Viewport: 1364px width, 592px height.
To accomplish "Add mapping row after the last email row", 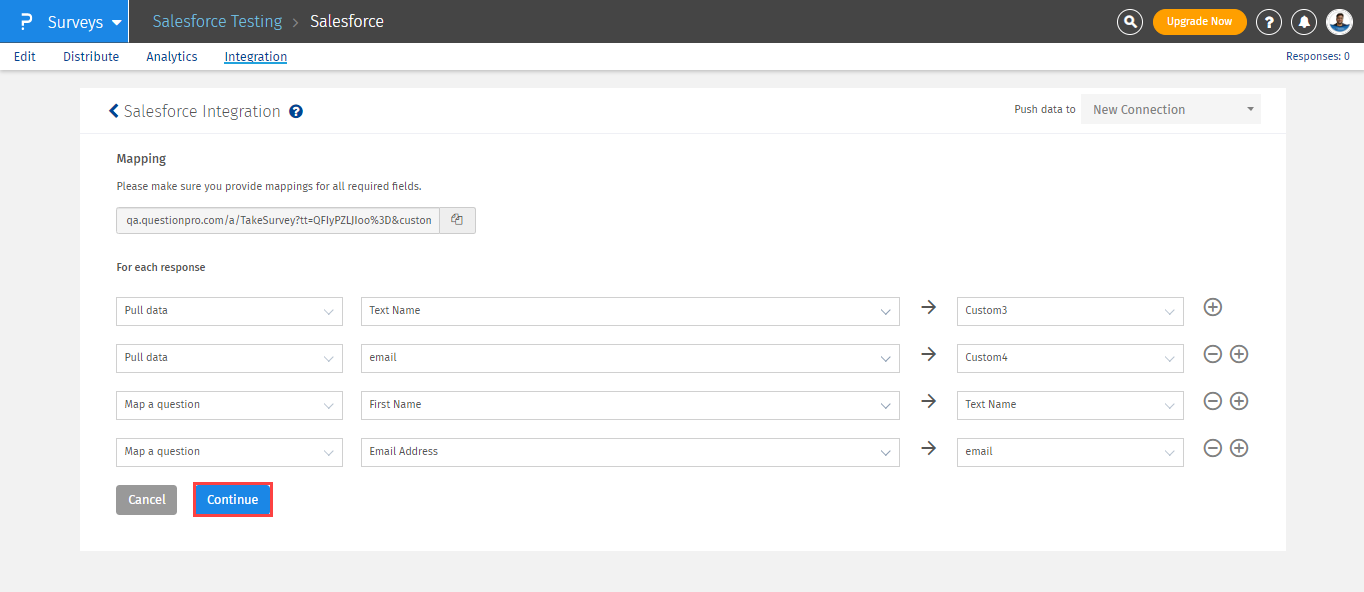I will click(1239, 448).
